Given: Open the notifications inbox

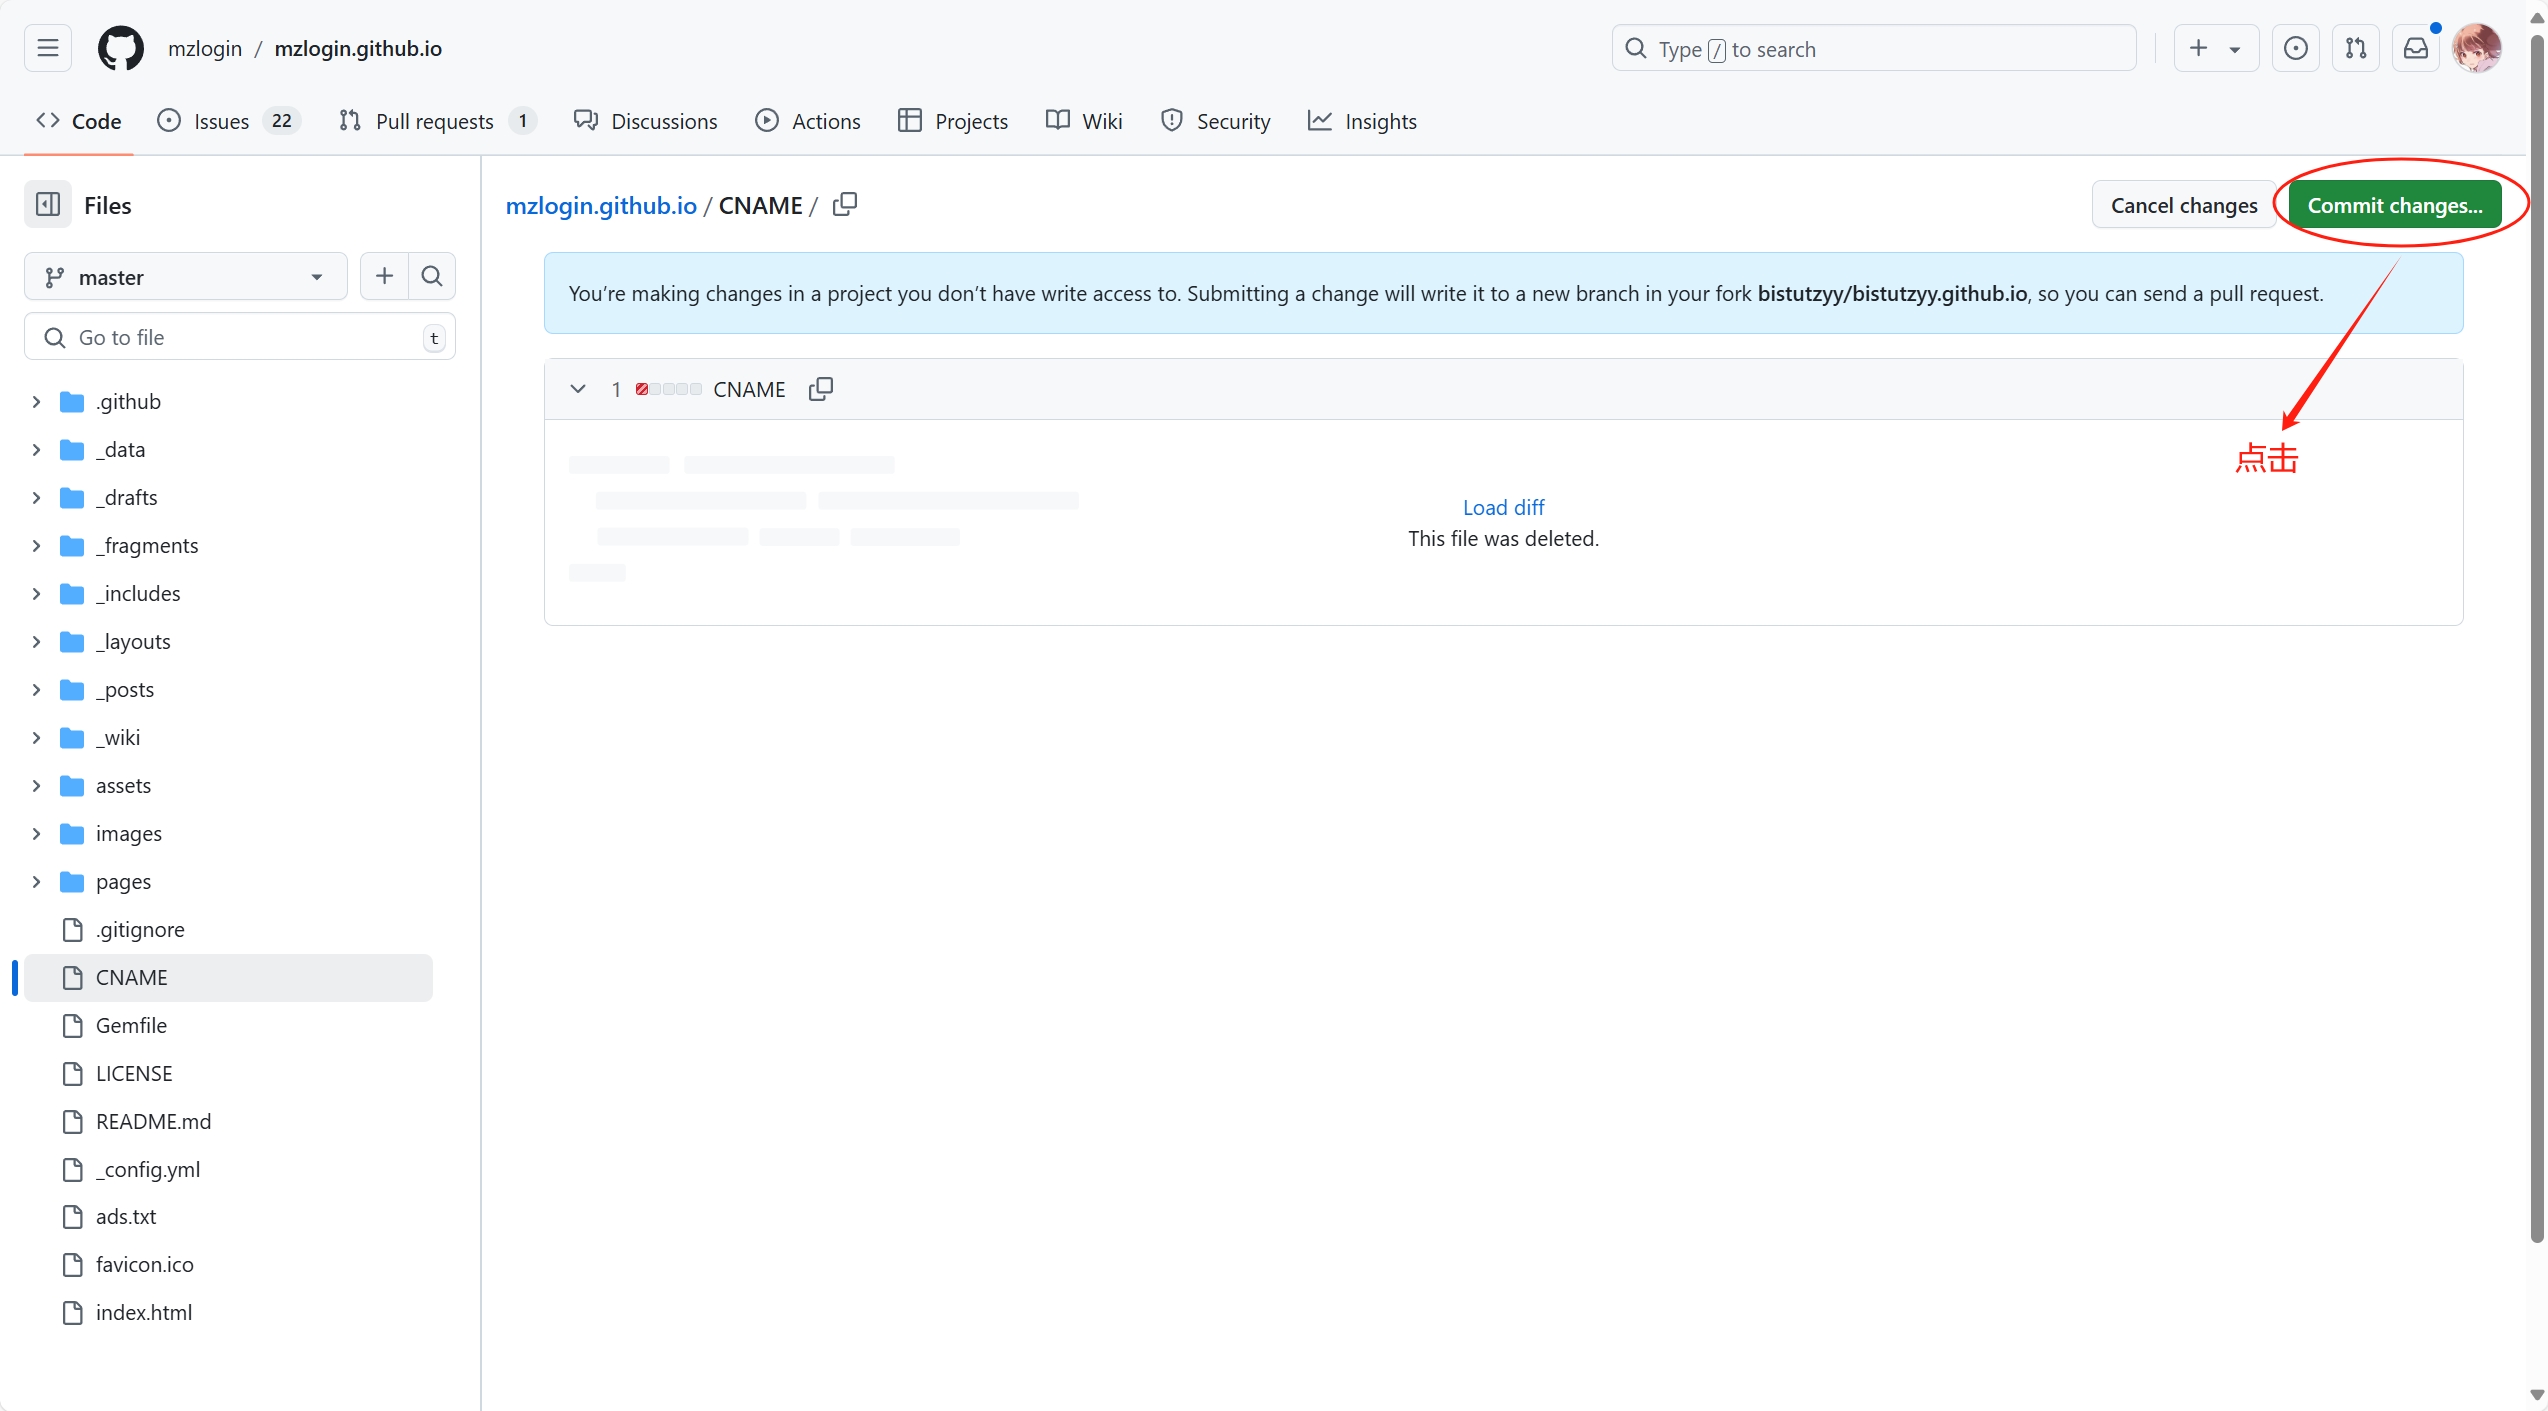Looking at the screenshot, I should click(x=2416, y=48).
